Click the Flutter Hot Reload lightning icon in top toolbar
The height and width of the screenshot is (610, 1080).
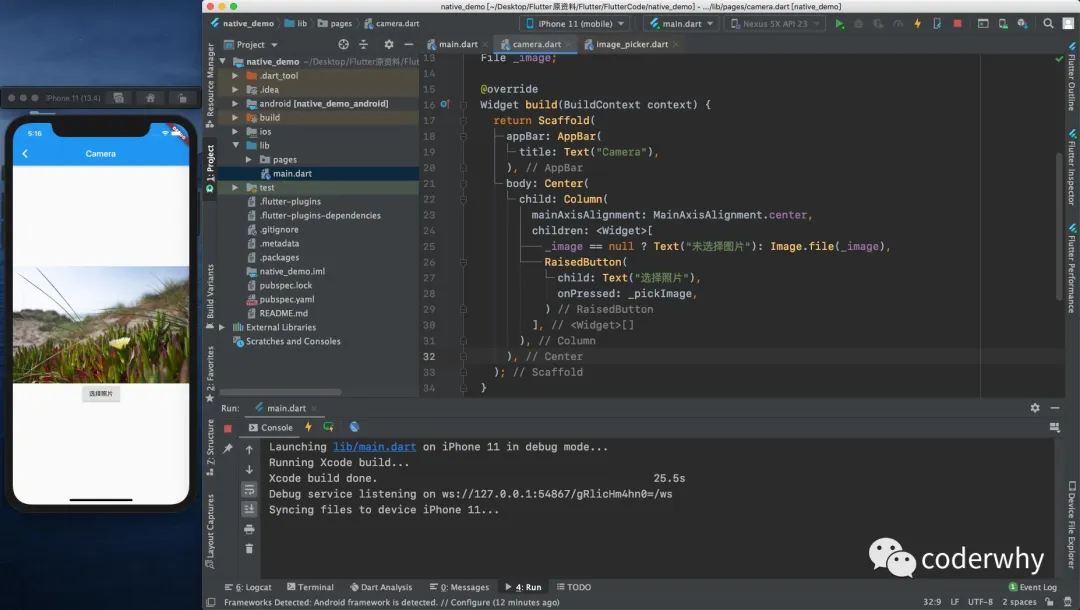917,23
